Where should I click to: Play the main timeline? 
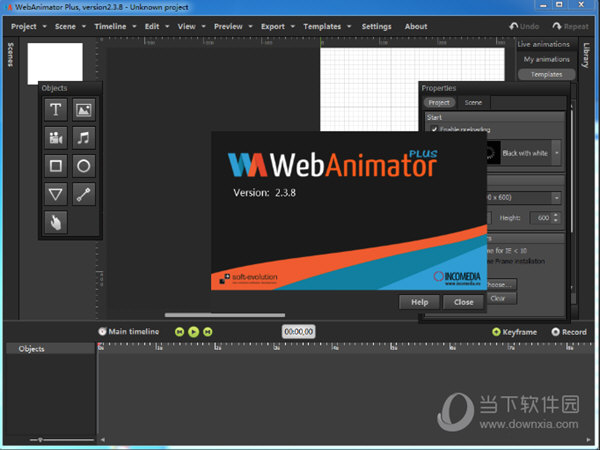click(x=194, y=332)
